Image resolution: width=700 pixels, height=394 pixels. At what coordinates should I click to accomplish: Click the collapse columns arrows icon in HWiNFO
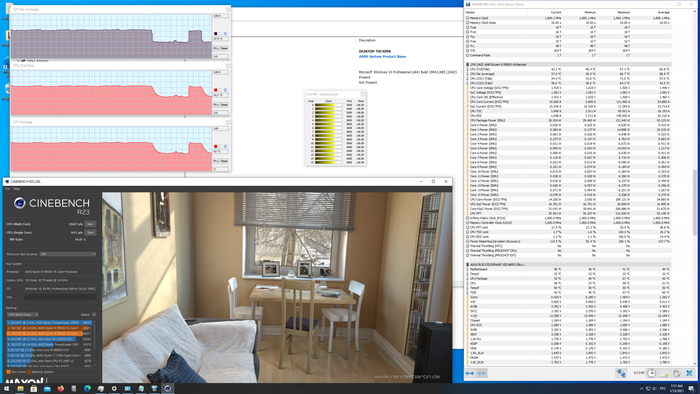(481, 373)
